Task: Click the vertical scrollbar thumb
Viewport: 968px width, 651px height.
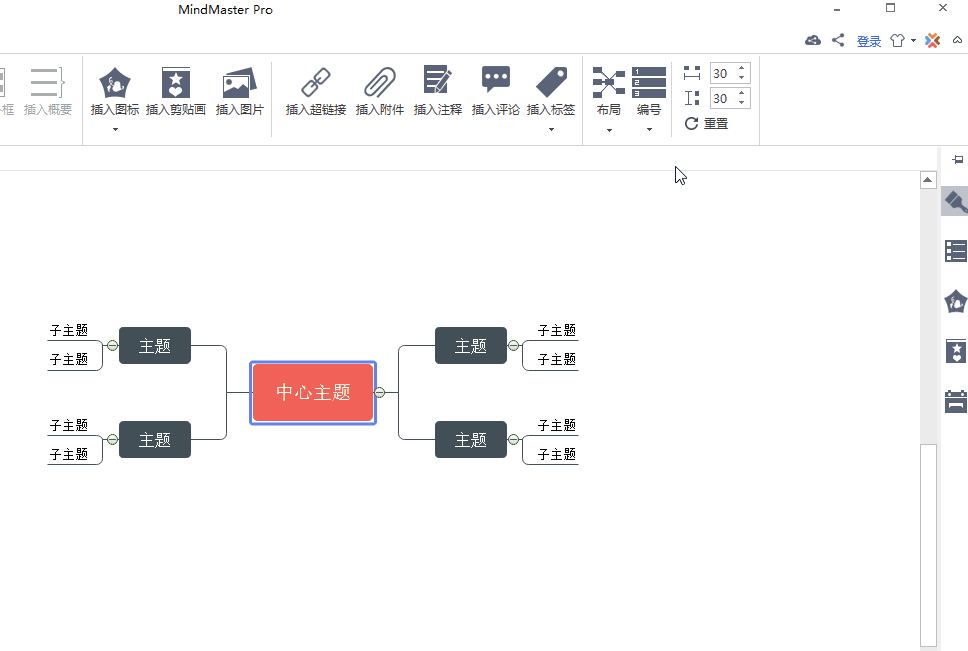Action: 928,544
